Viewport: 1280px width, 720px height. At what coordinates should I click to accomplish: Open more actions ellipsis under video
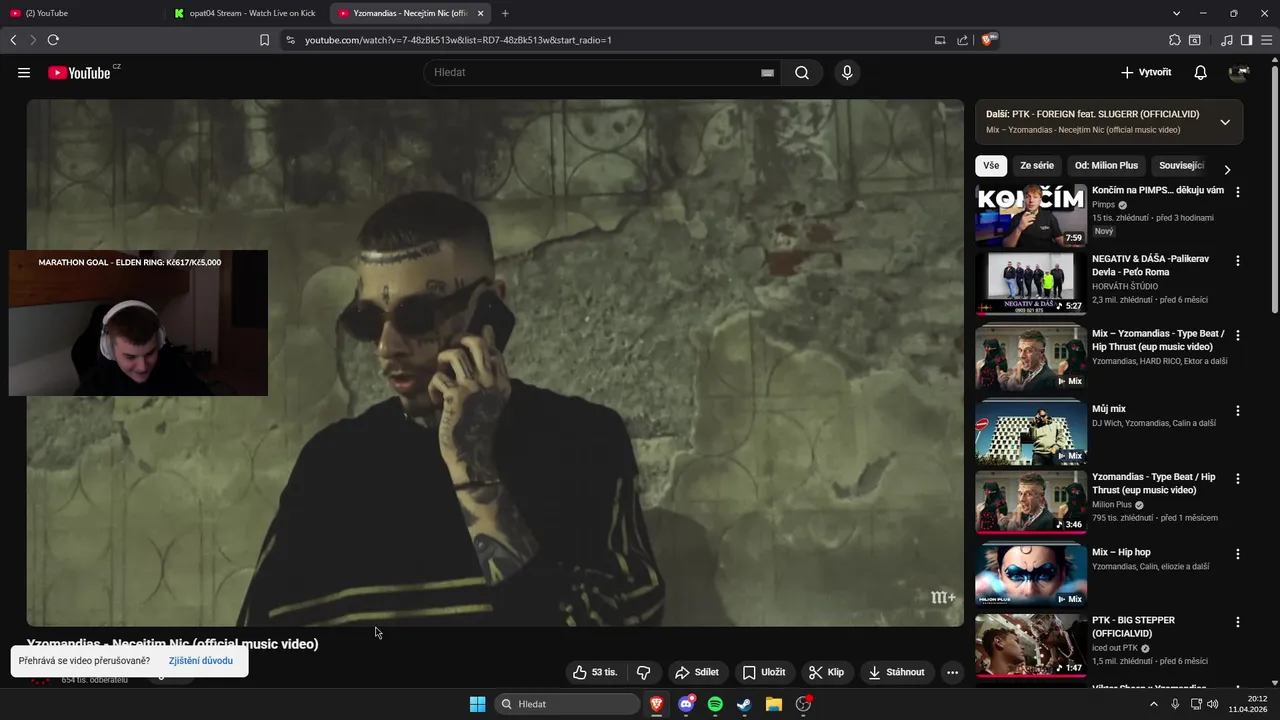pyautogui.click(x=952, y=672)
